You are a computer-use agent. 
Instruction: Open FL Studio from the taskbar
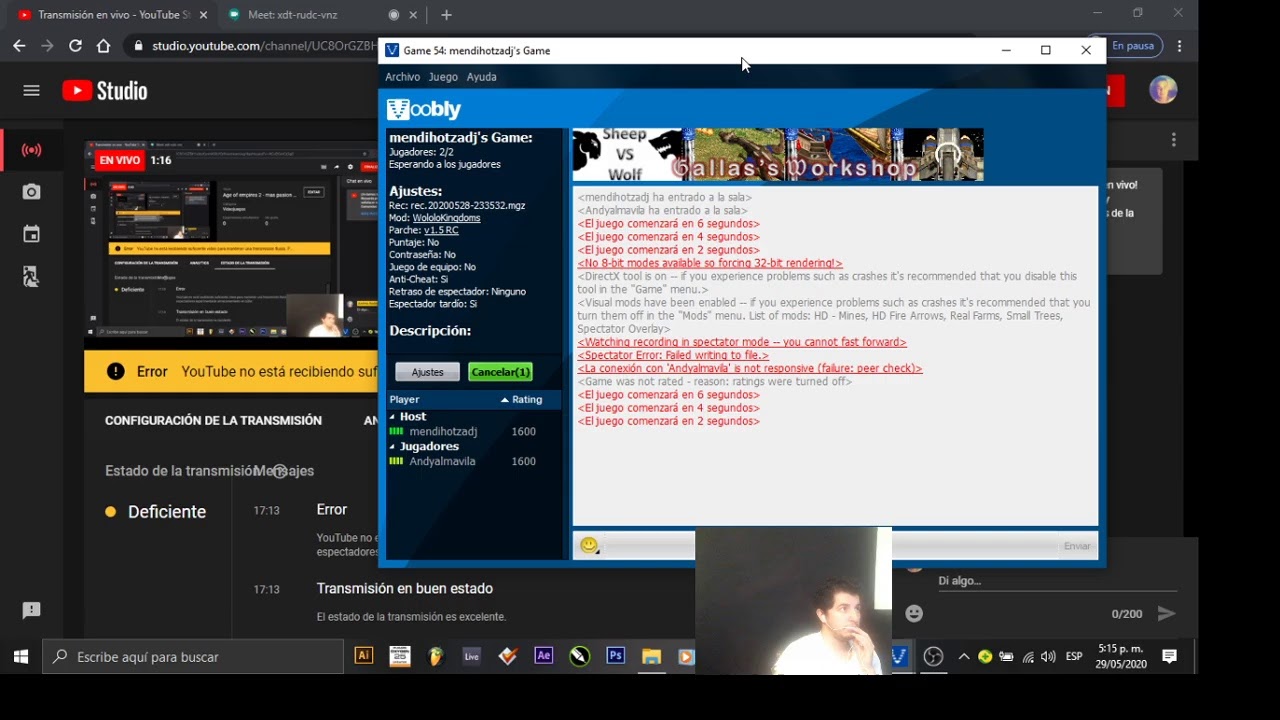435,656
